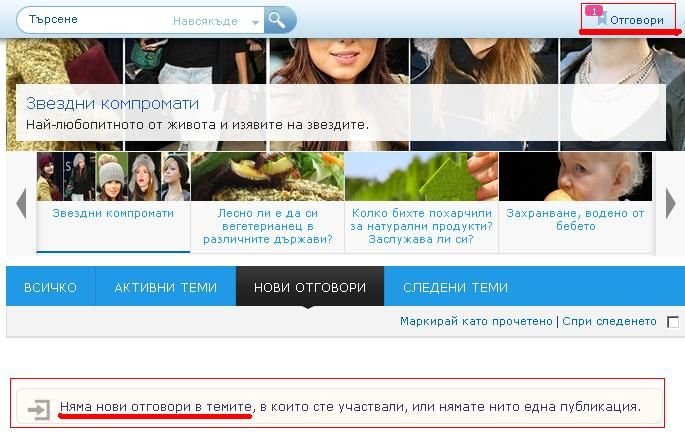Click the right carousel arrow
The image size is (685, 438).
click(x=671, y=203)
